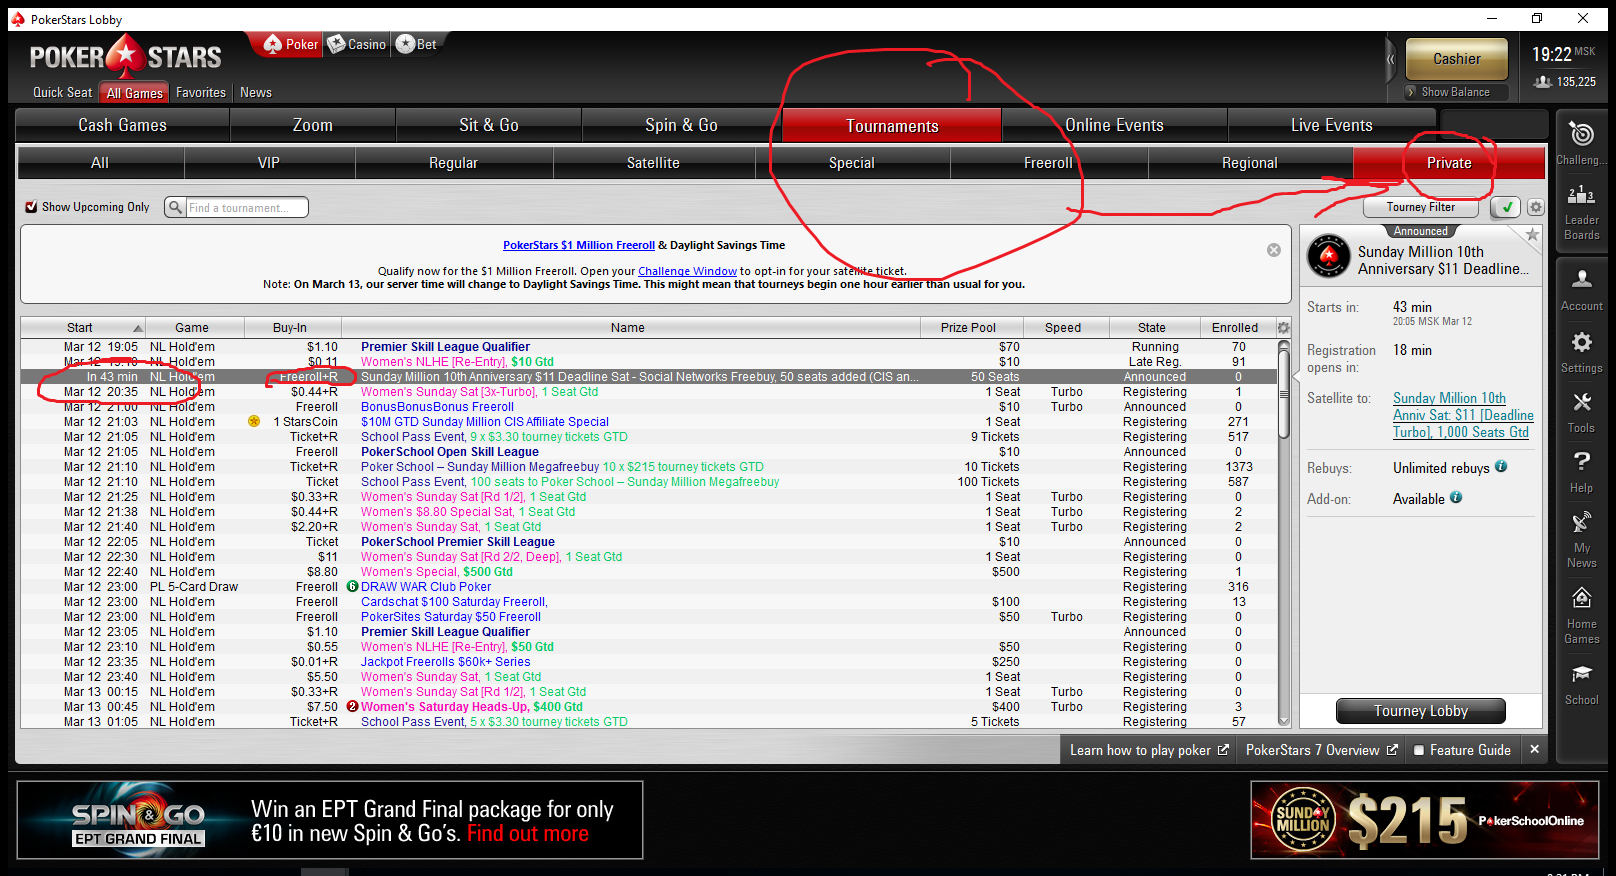Filter tournaments by the Freeroll subtab
Screen dimensions: 1616x876
pos(1048,163)
